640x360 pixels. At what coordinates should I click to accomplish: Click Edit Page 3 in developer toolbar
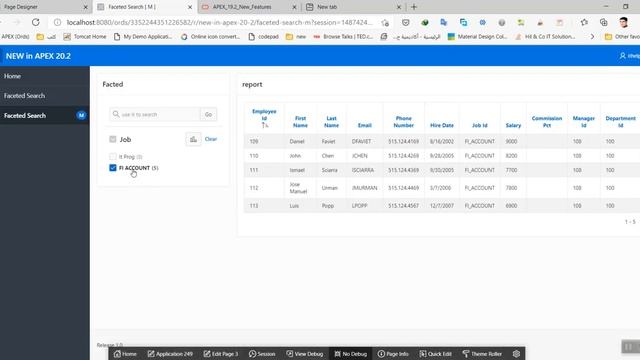tap(221, 354)
